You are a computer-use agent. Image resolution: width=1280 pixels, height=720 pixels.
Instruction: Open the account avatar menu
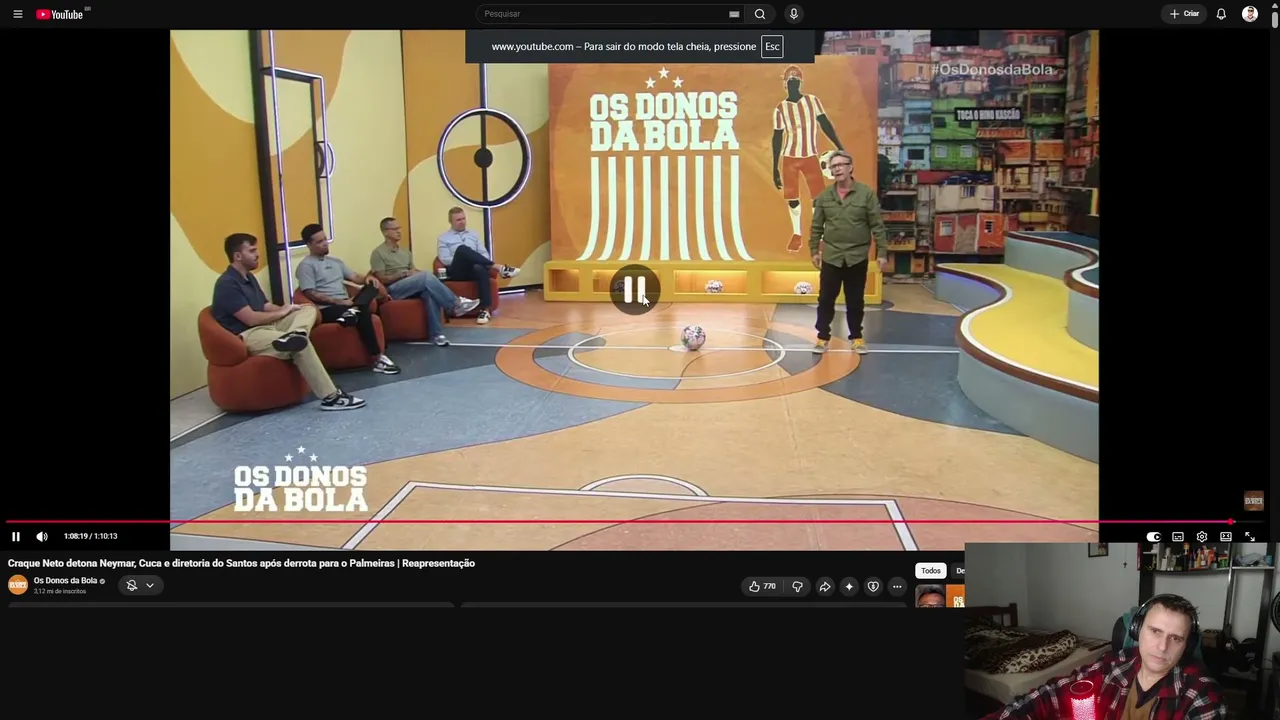(x=1250, y=14)
